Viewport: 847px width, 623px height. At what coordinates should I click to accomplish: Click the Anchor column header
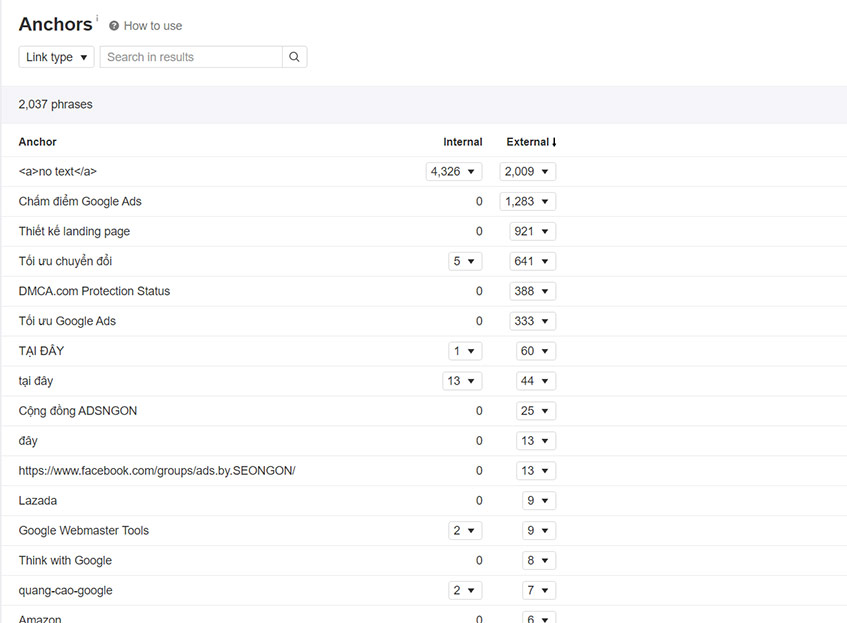(x=37, y=142)
